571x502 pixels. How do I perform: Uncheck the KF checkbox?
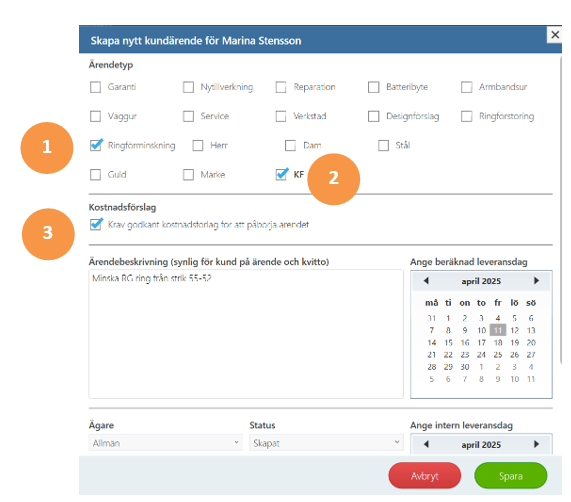(281, 174)
